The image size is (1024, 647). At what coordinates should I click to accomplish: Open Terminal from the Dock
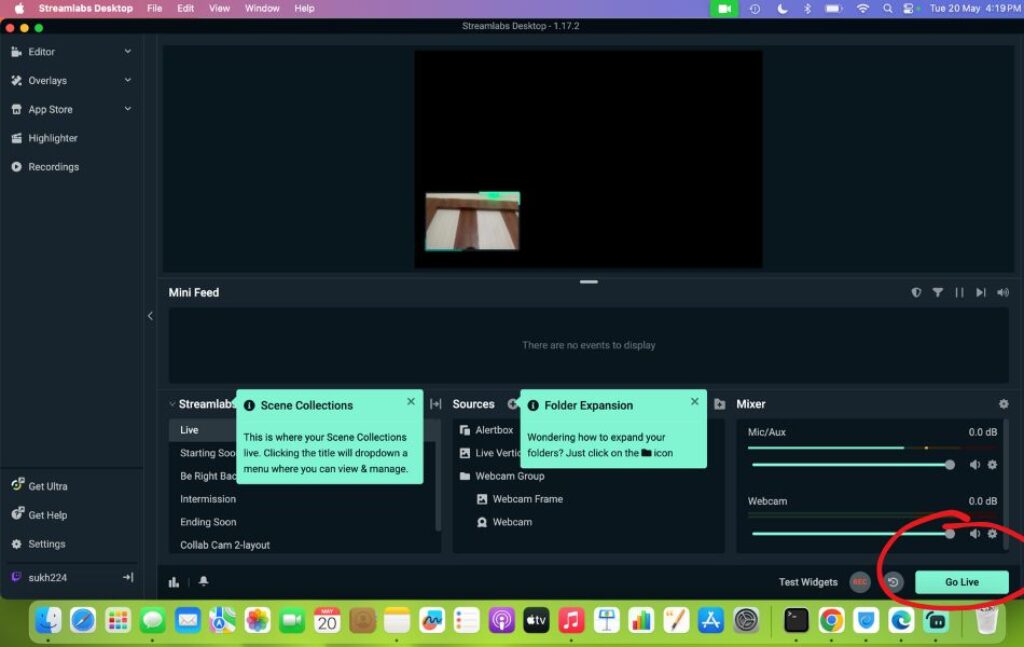click(796, 620)
